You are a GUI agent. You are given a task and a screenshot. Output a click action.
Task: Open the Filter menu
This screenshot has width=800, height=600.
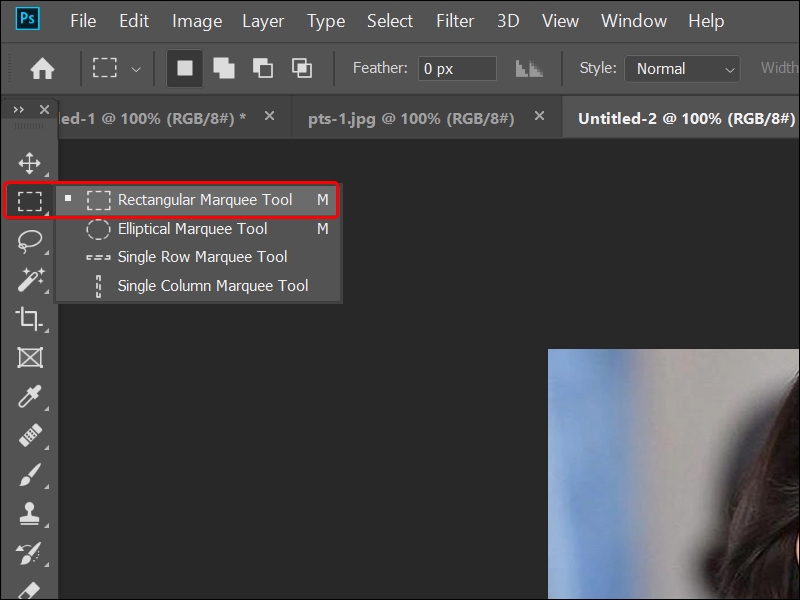click(x=455, y=20)
